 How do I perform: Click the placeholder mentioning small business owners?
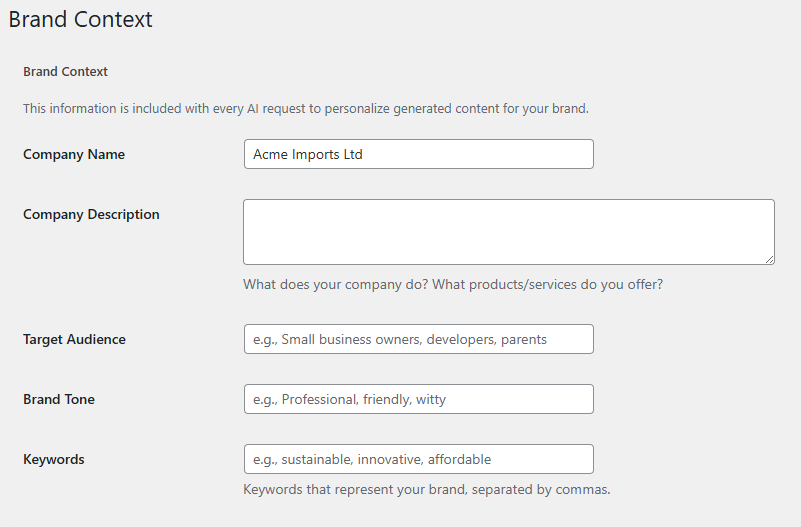click(x=400, y=340)
